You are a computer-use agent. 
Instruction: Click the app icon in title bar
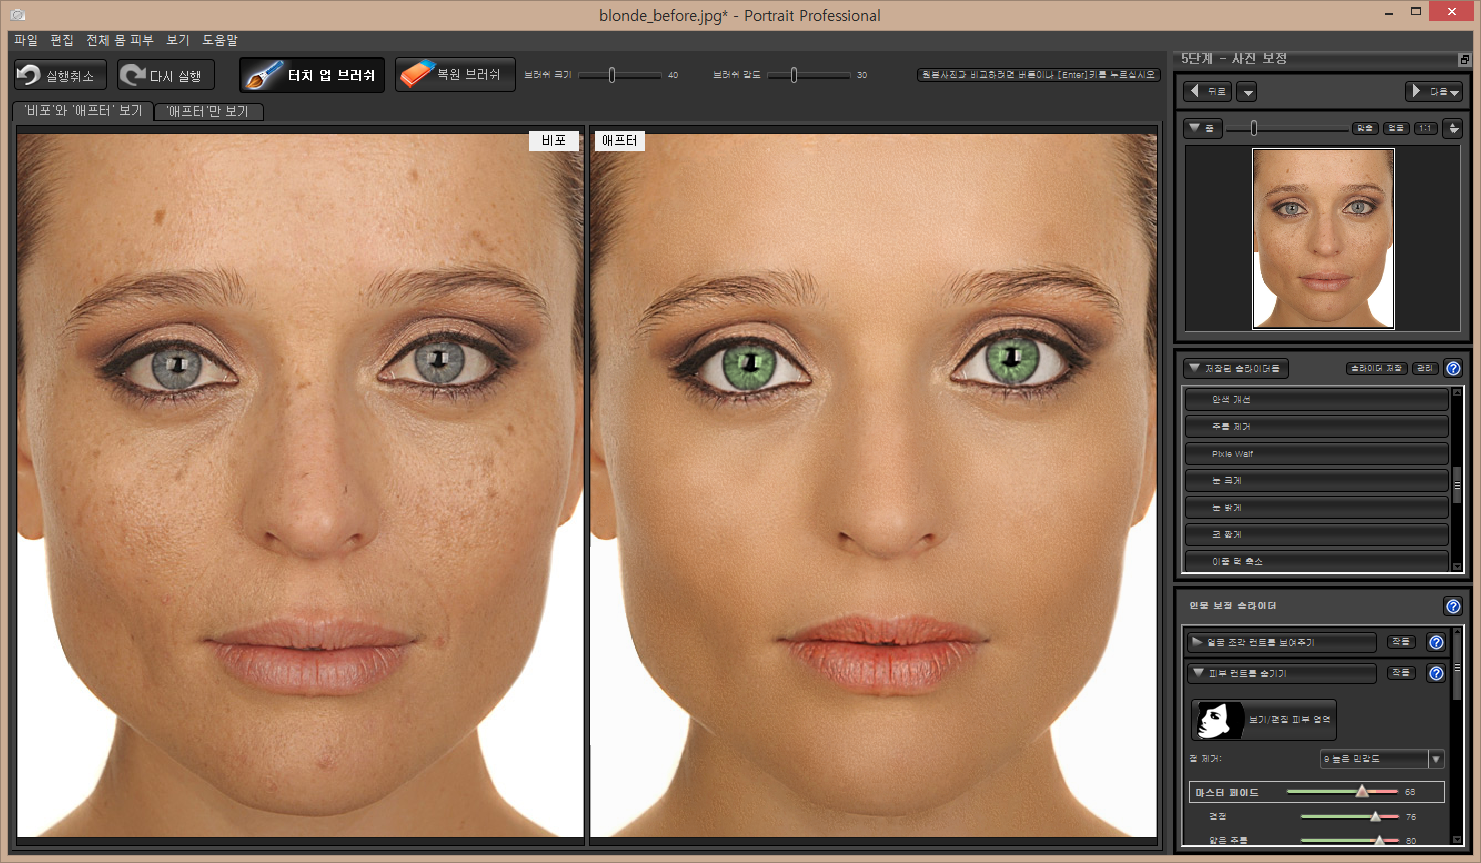tap(18, 15)
